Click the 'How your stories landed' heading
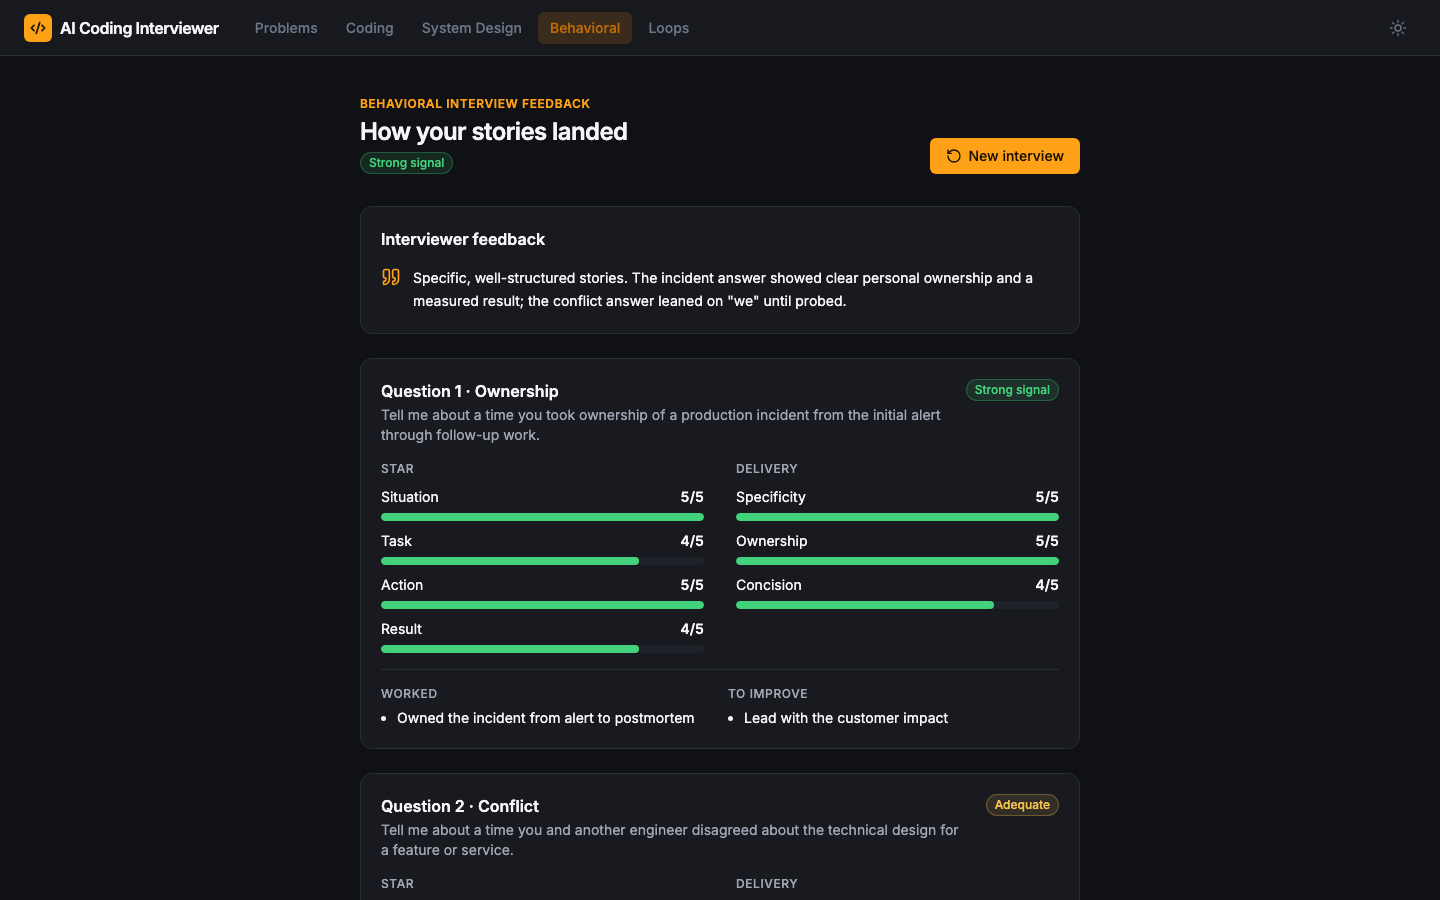Screen dimensions: 1440x900 [494, 131]
